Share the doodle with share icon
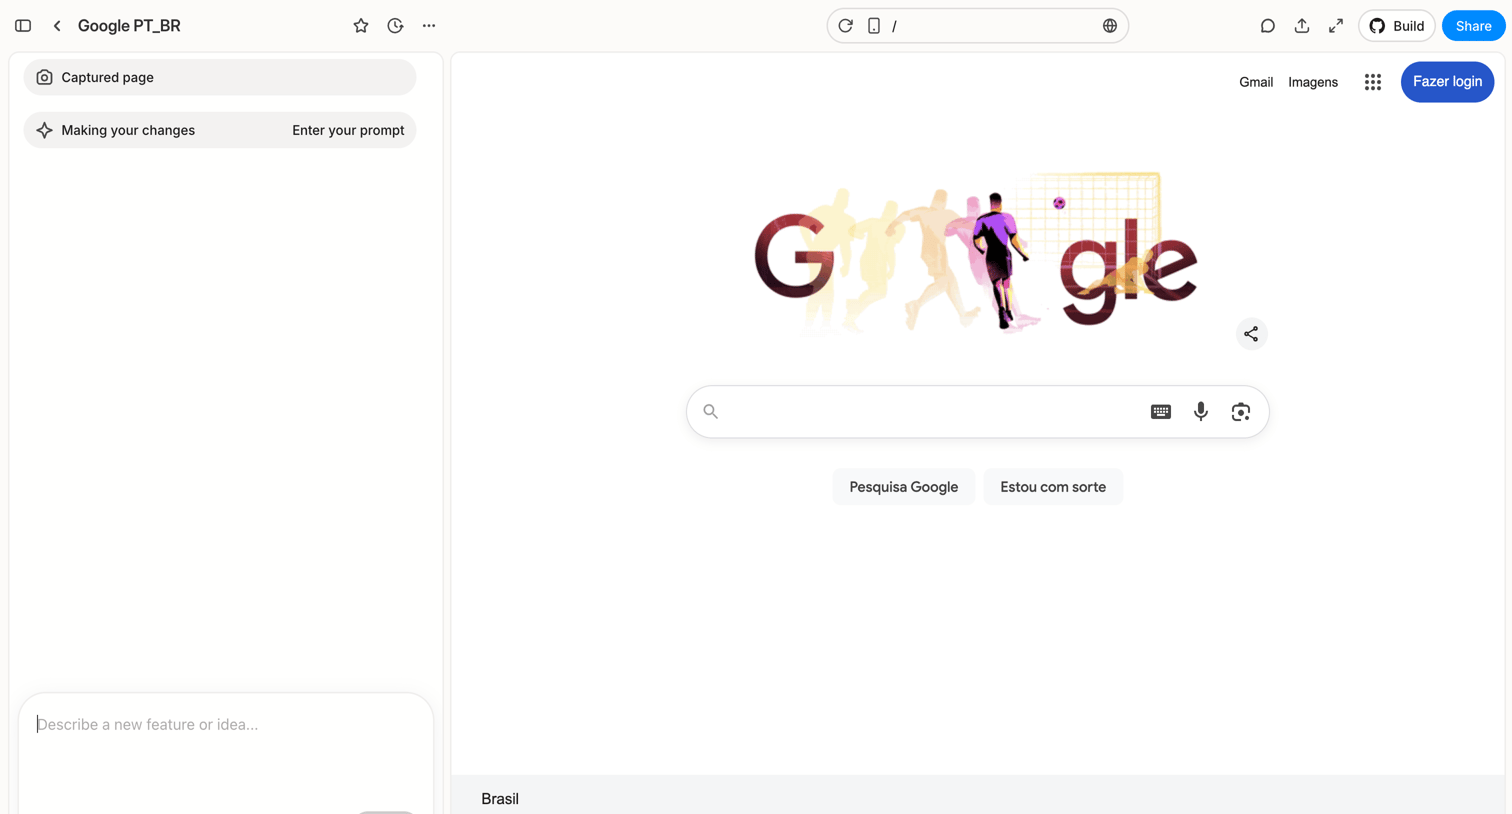 [x=1251, y=334]
